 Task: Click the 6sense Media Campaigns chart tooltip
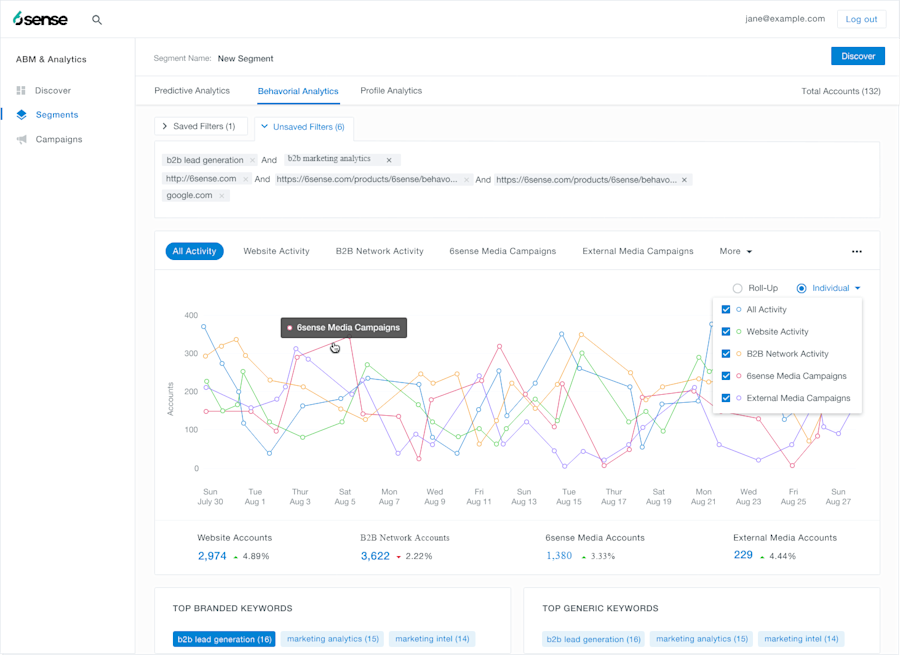344,328
